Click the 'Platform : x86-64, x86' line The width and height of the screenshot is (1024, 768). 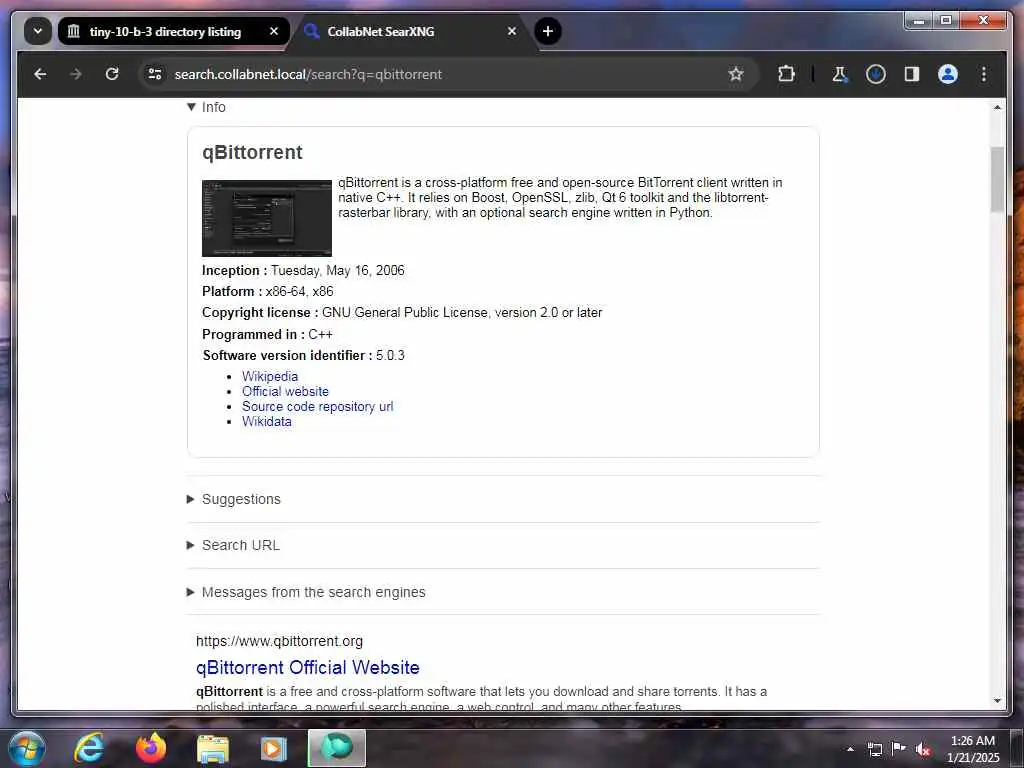click(x=267, y=291)
